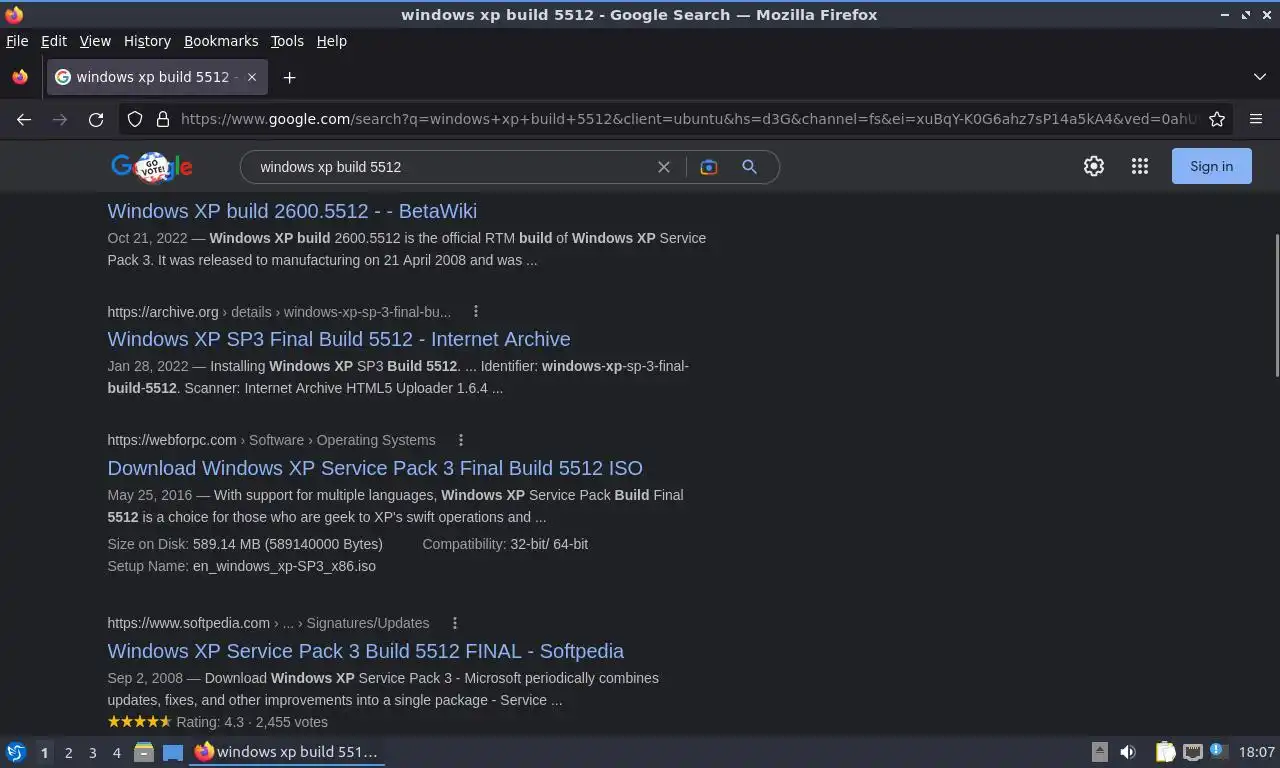The height and width of the screenshot is (768, 1280).
Task: Click the 18:07 taskbar clock
Action: (1257, 752)
